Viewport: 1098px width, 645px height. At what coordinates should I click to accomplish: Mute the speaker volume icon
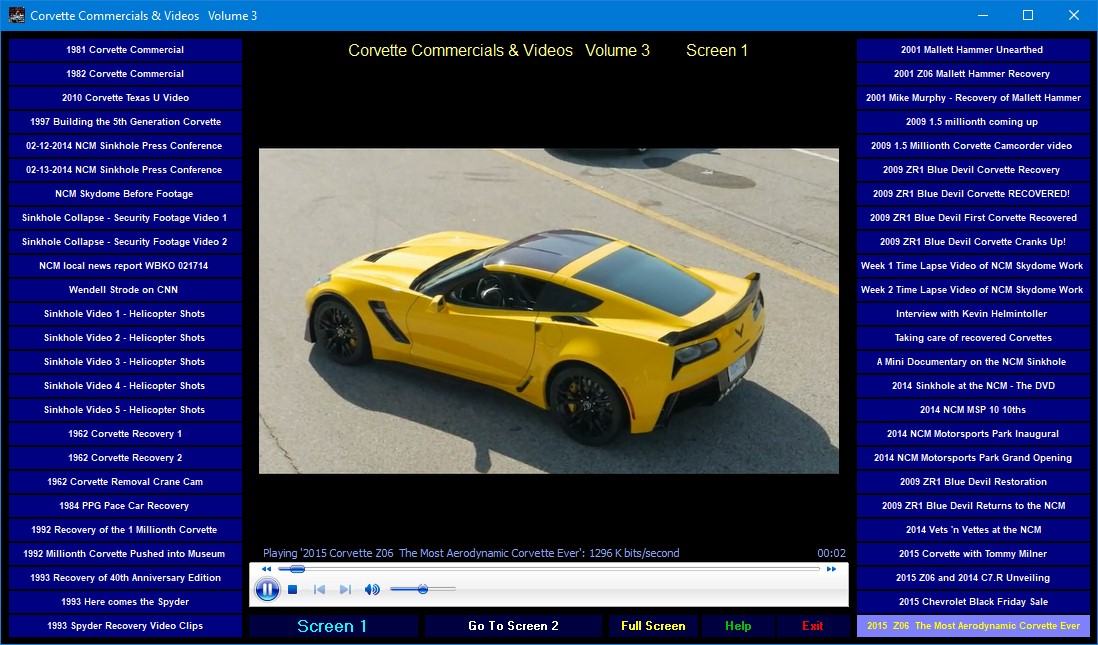(372, 590)
